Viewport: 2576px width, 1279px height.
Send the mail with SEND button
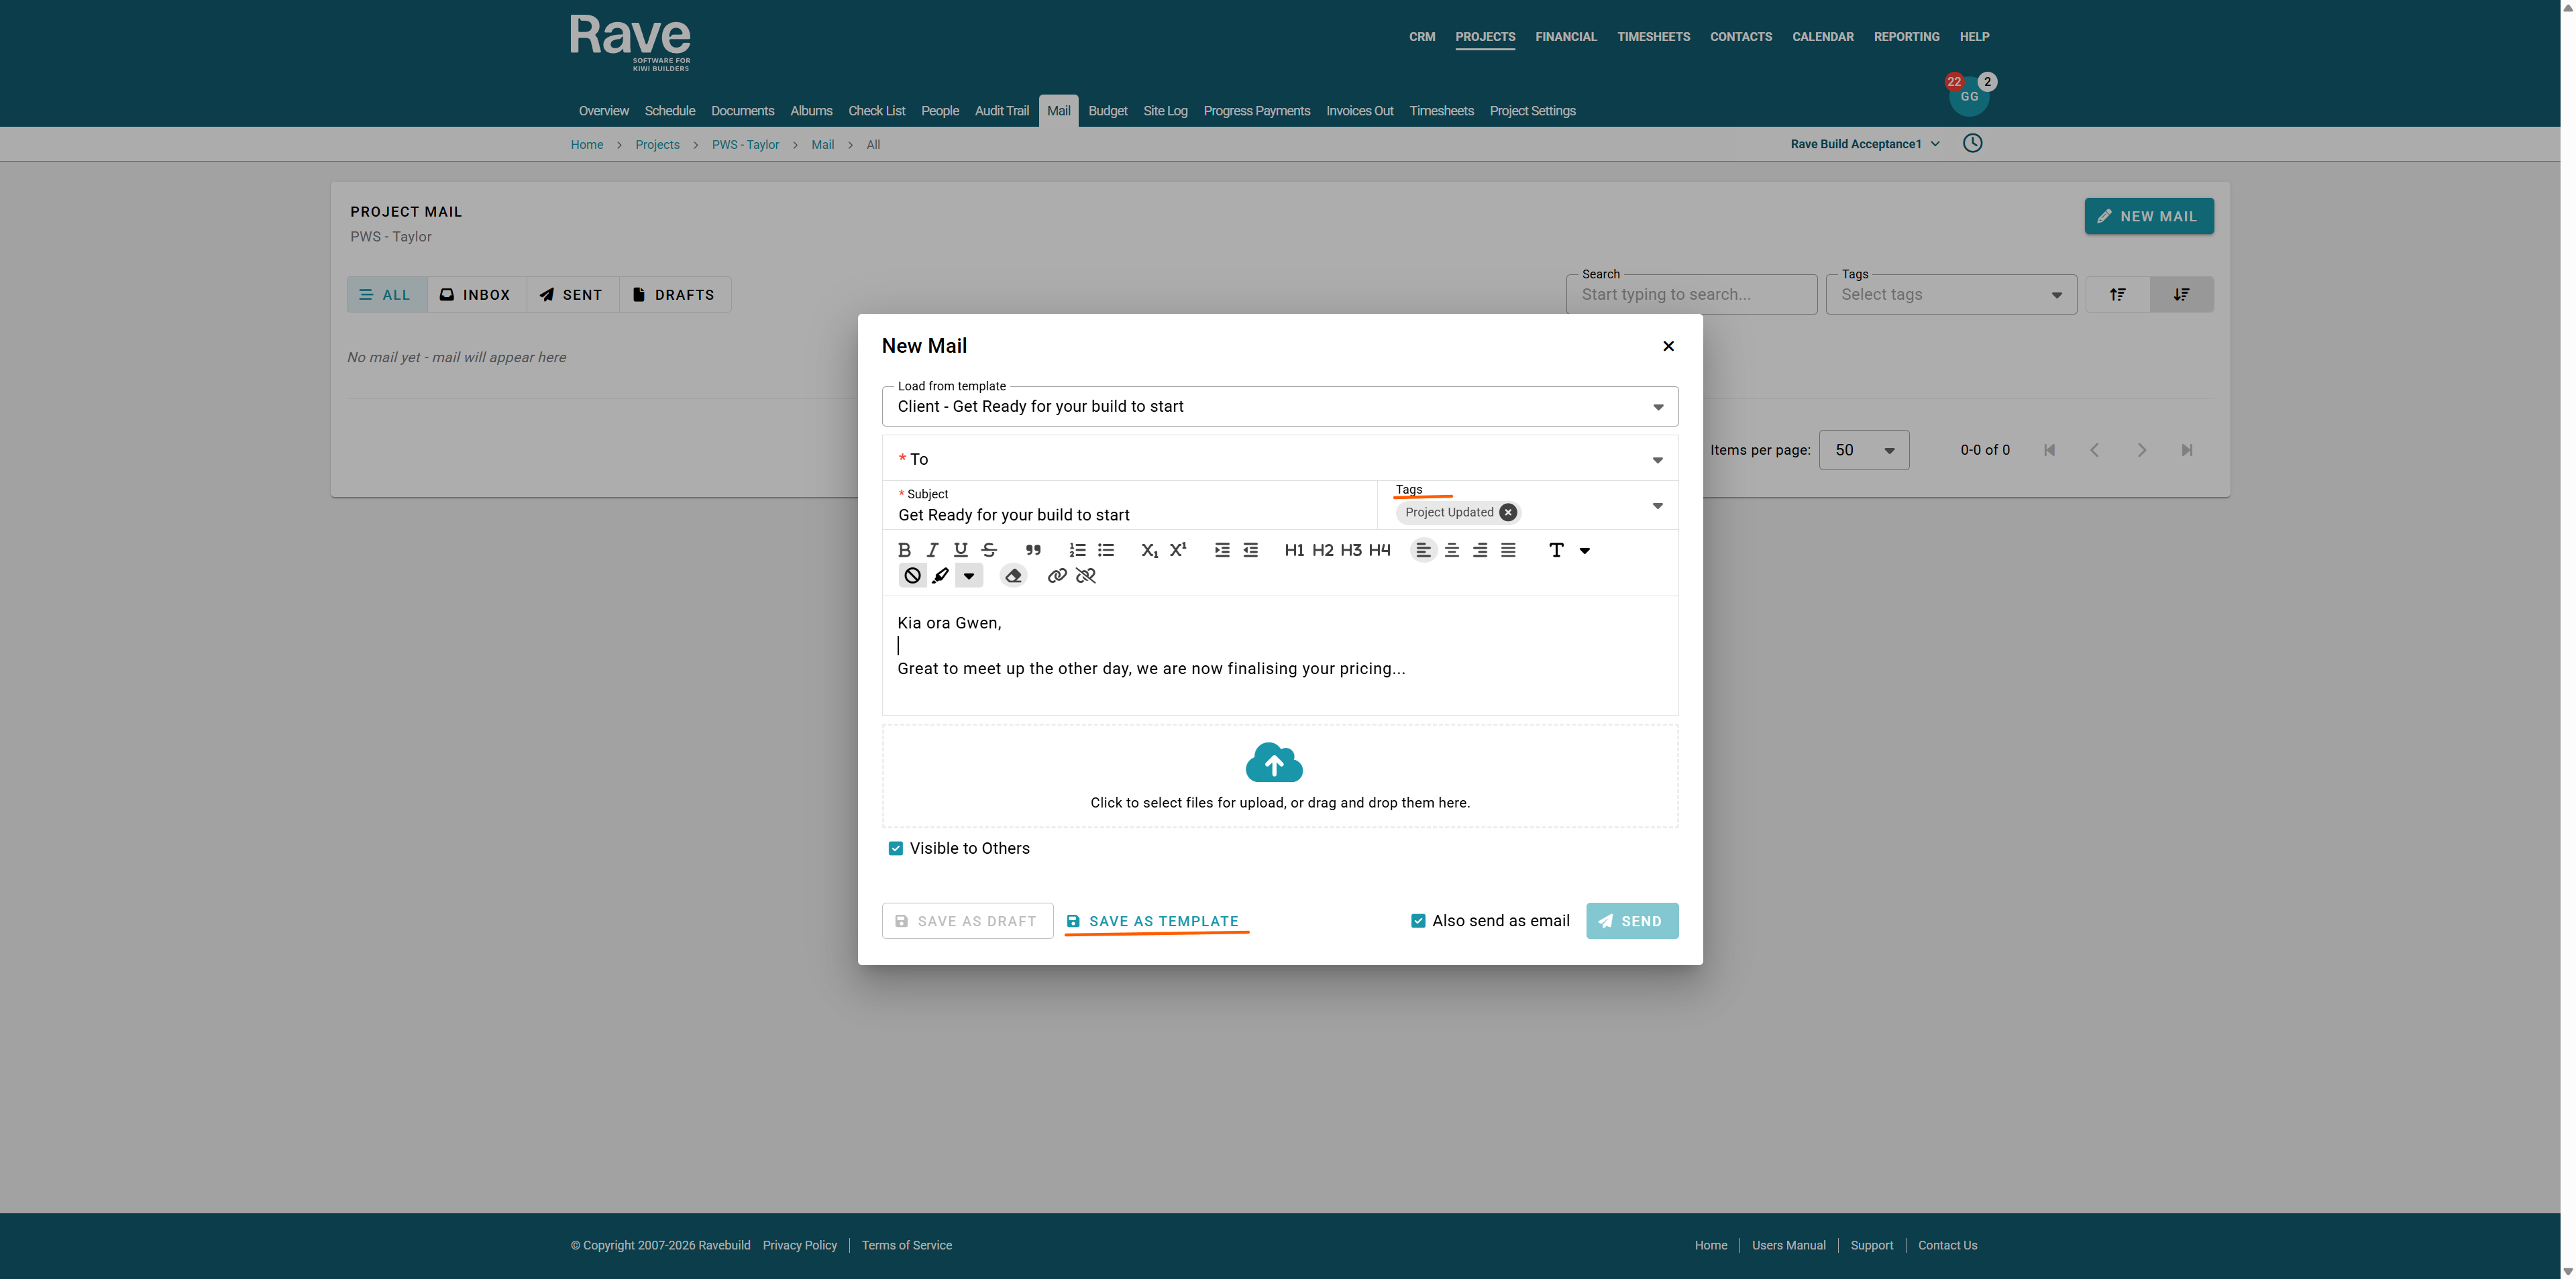pos(1631,921)
